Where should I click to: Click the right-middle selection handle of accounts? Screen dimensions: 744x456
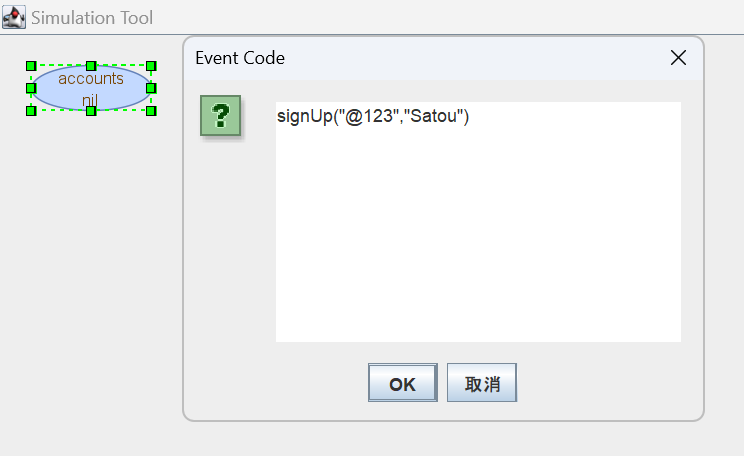click(x=151, y=88)
